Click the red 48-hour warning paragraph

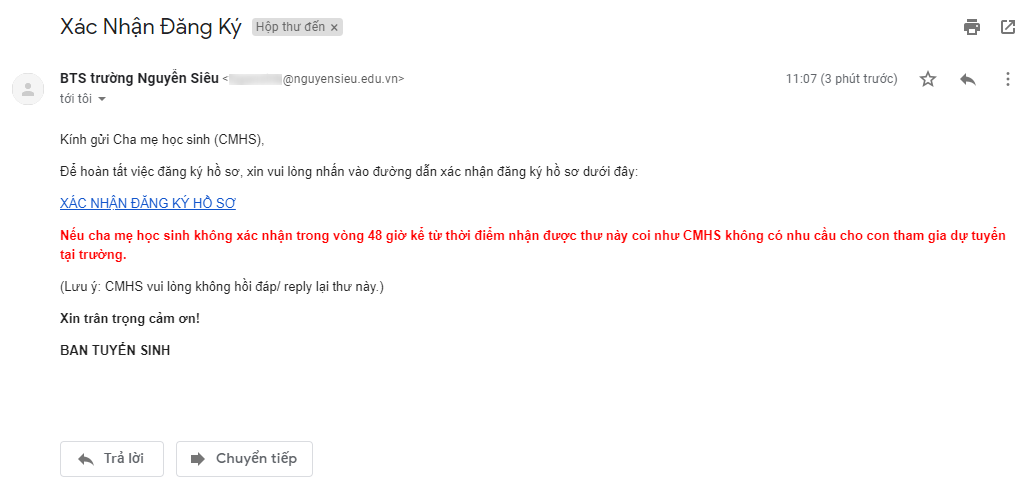[x=532, y=245]
